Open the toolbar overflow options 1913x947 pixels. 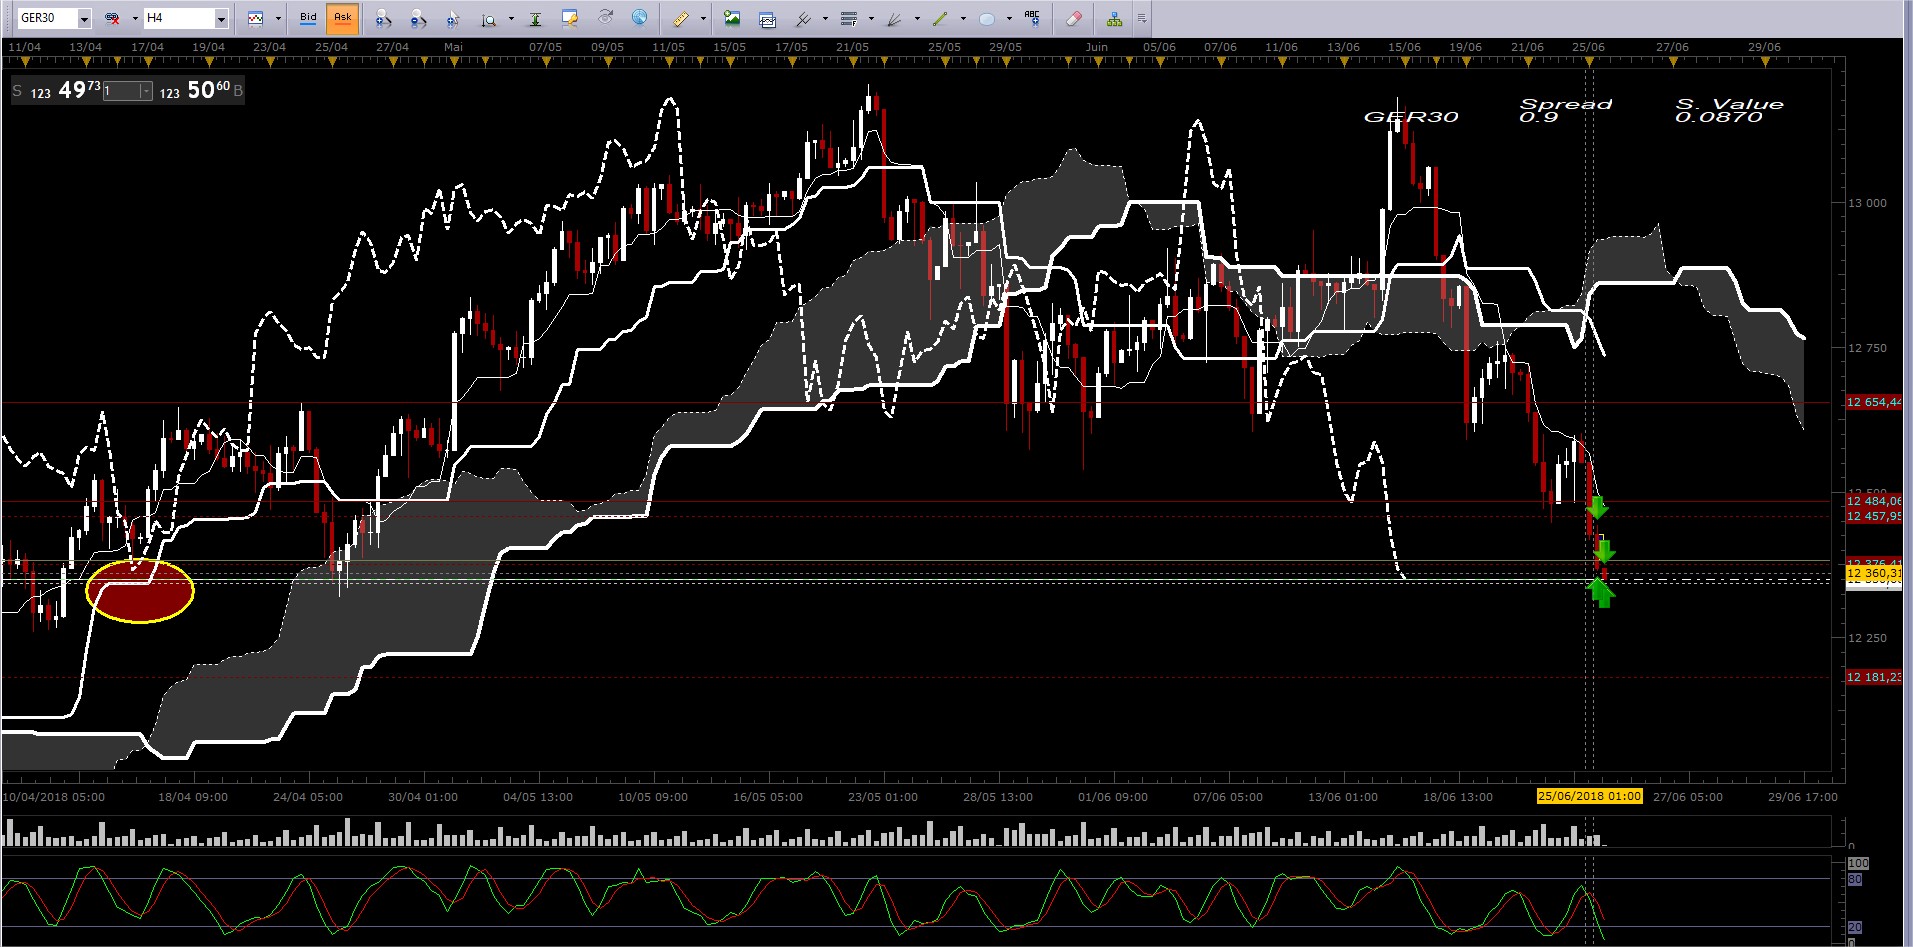pos(1142,18)
